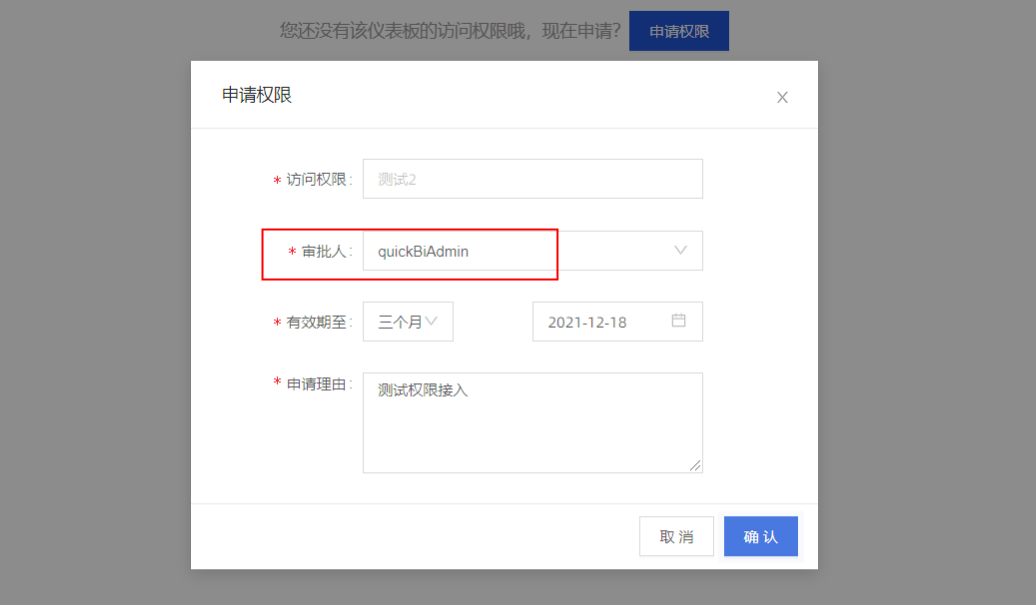The image size is (1036, 605).
Task: Click the 审批人 field label
Action: [324, 252]
